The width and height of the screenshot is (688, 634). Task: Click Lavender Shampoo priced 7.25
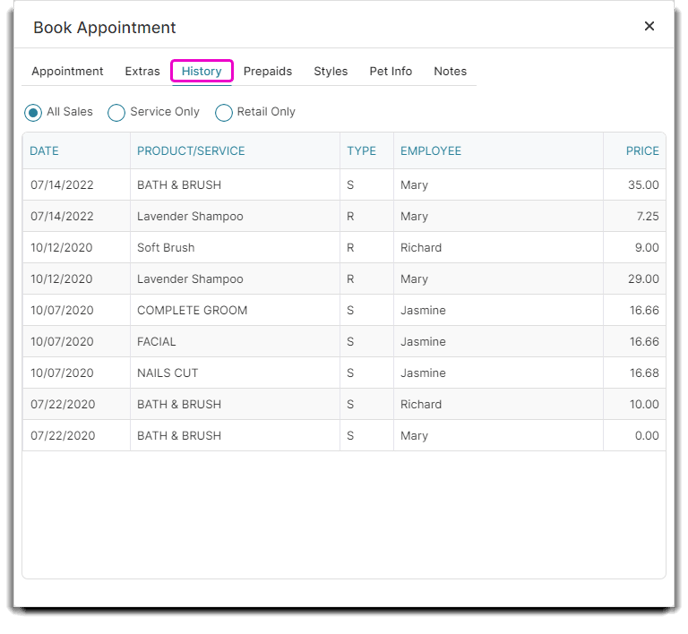tap(190, 216)
